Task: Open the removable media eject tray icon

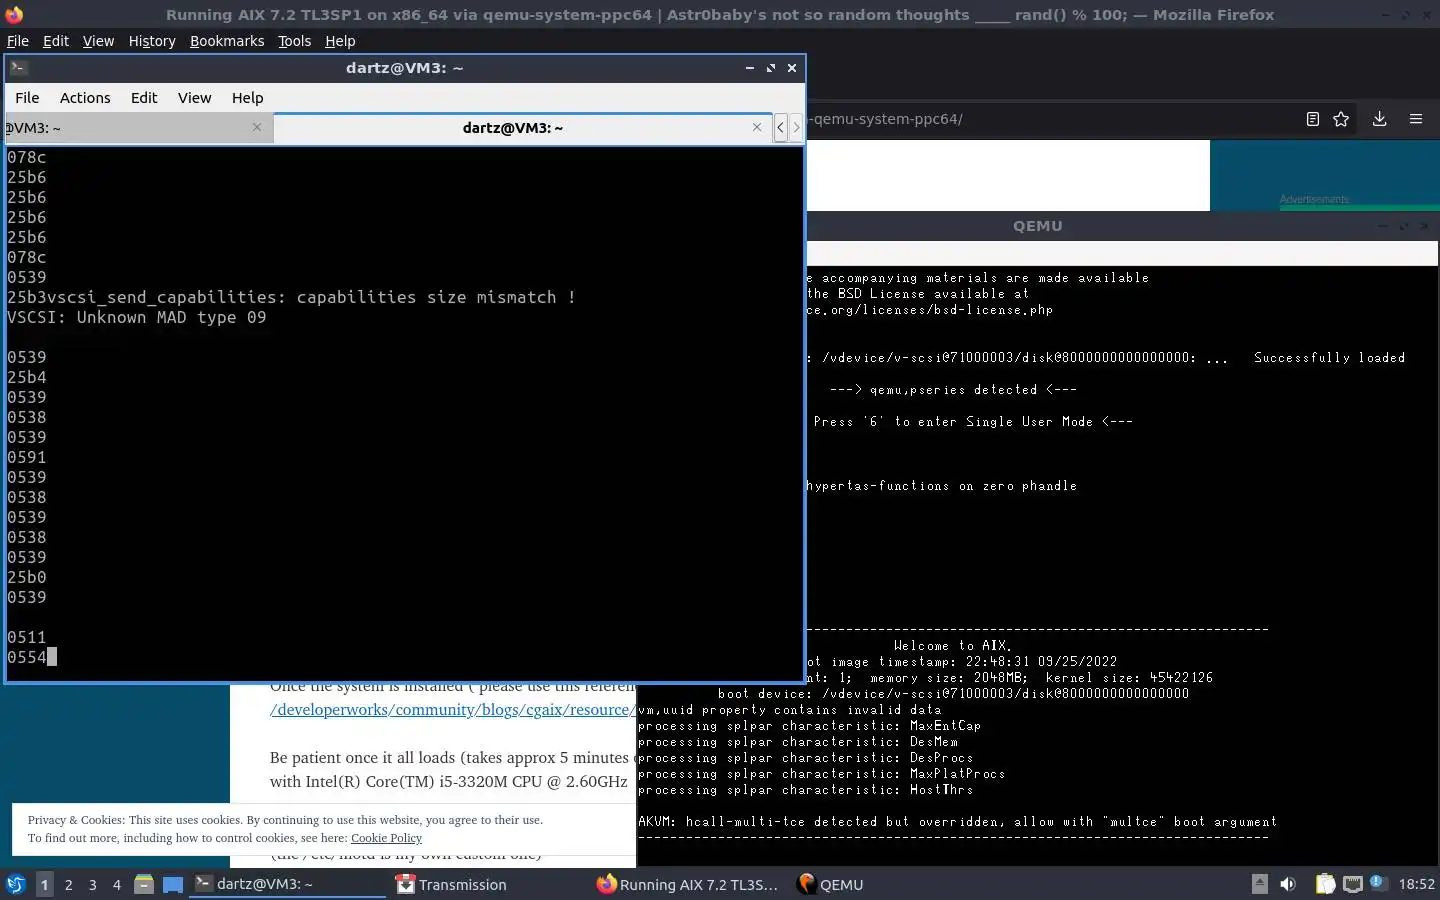Action: [1260, 884]
